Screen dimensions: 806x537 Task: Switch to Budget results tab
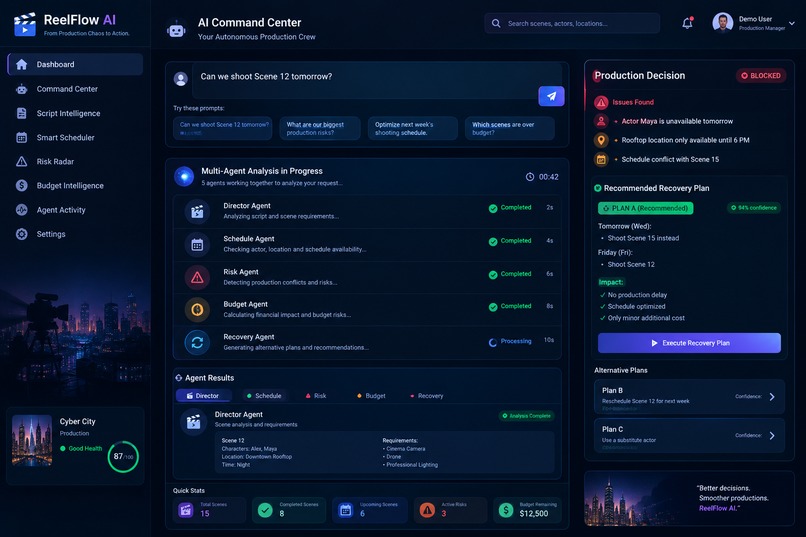pyautogui.click(x=371, y=396)
